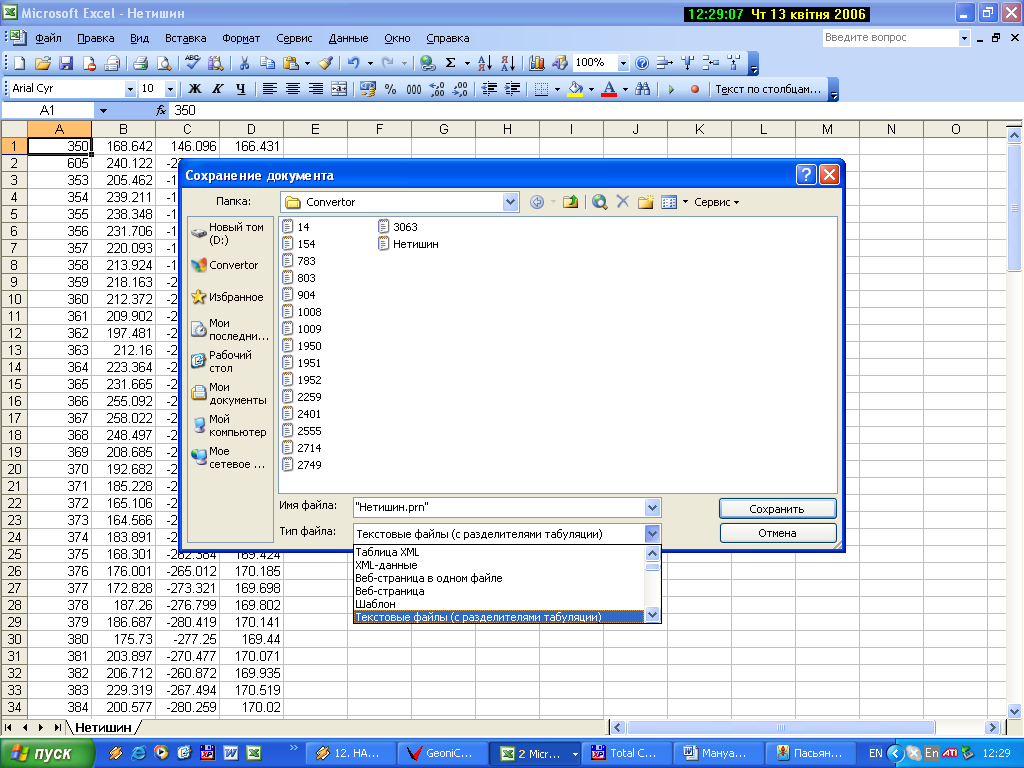Open the Views dropdown arrow in dialog
The height and width of the screenshot is (768, 1024).
pyautogui.click(x=685, y=202)
